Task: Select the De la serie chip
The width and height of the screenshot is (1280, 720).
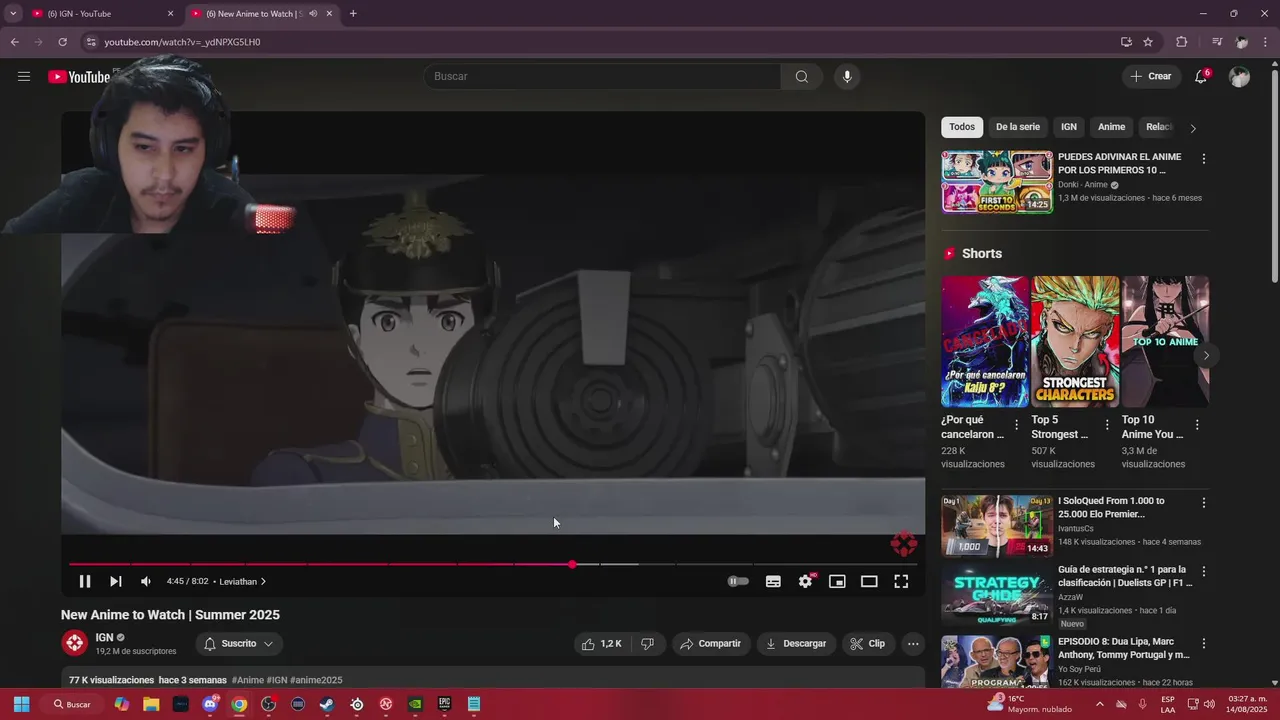Action: tap(1018, 127)
